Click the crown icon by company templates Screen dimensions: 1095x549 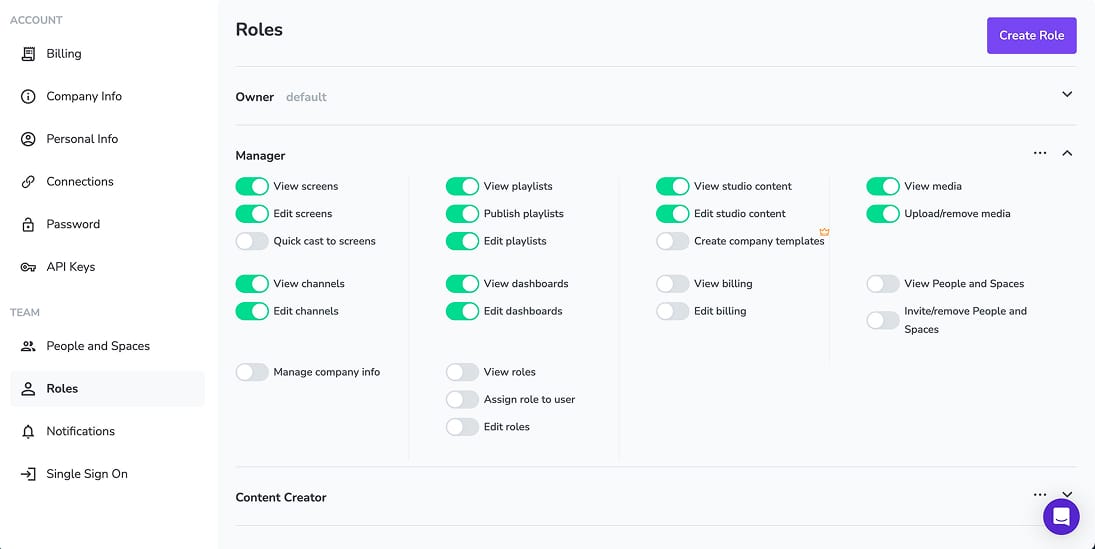tap(824, 232)
